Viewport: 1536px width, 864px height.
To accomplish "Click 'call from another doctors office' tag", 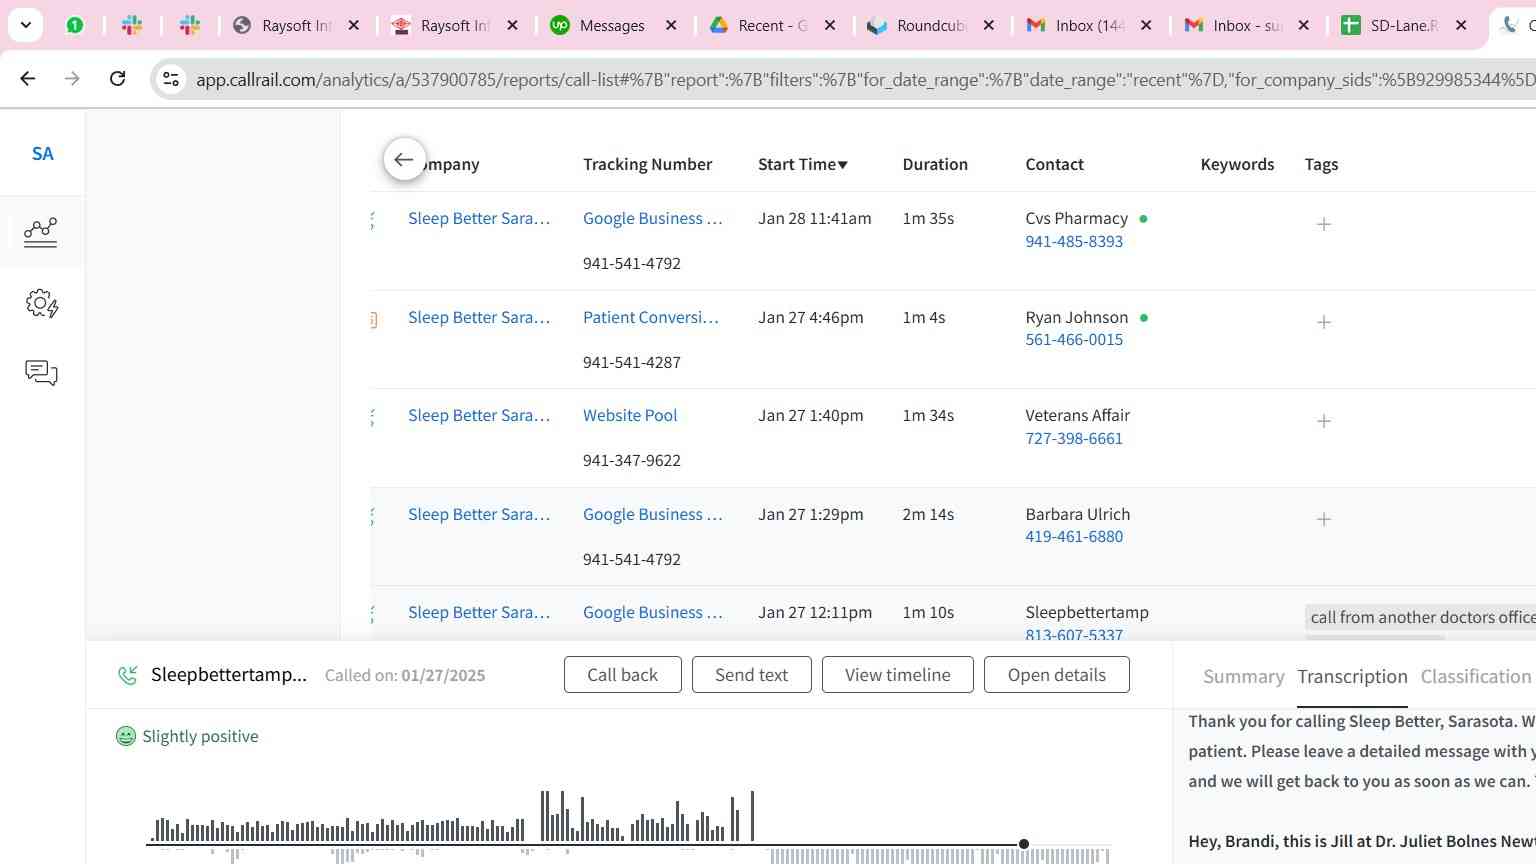I will point(1422,617).
